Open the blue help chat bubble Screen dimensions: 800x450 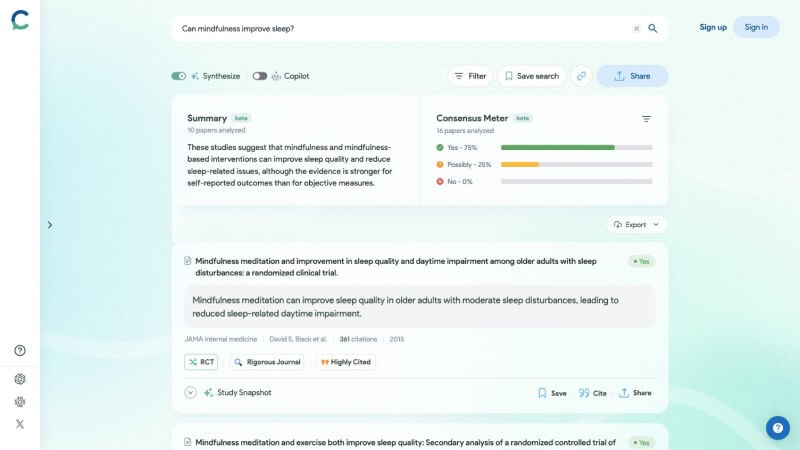(x=777, y=428)
